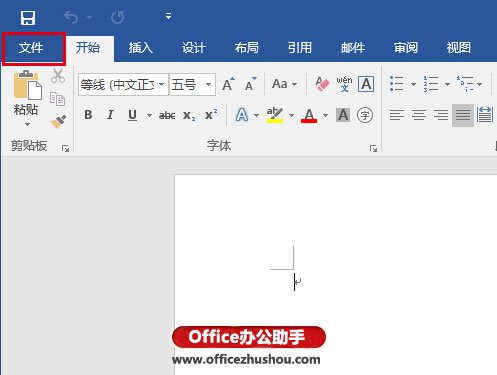The width and height of the screenshot is (497, 375).
Task: Click the Enclosed Character 字 icon
Action: click(365, 115)
